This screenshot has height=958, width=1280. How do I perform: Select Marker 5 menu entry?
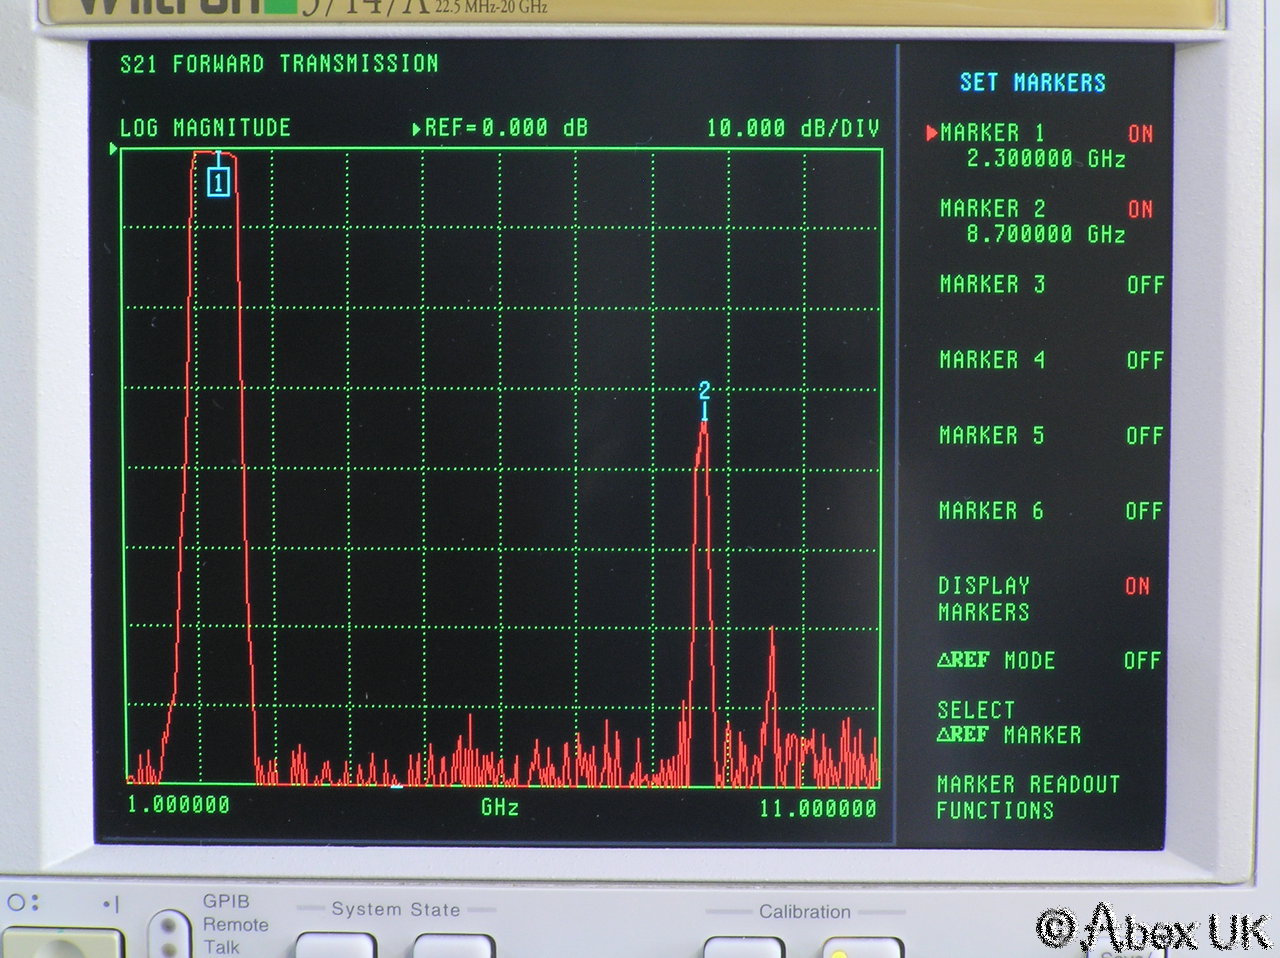(x=991, y=435)
